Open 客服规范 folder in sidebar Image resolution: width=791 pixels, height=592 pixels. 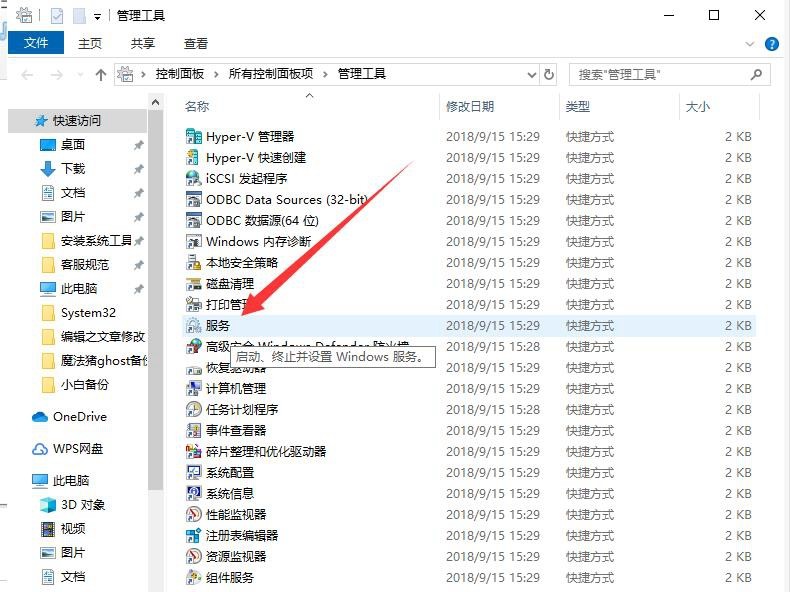coord(84,265)
